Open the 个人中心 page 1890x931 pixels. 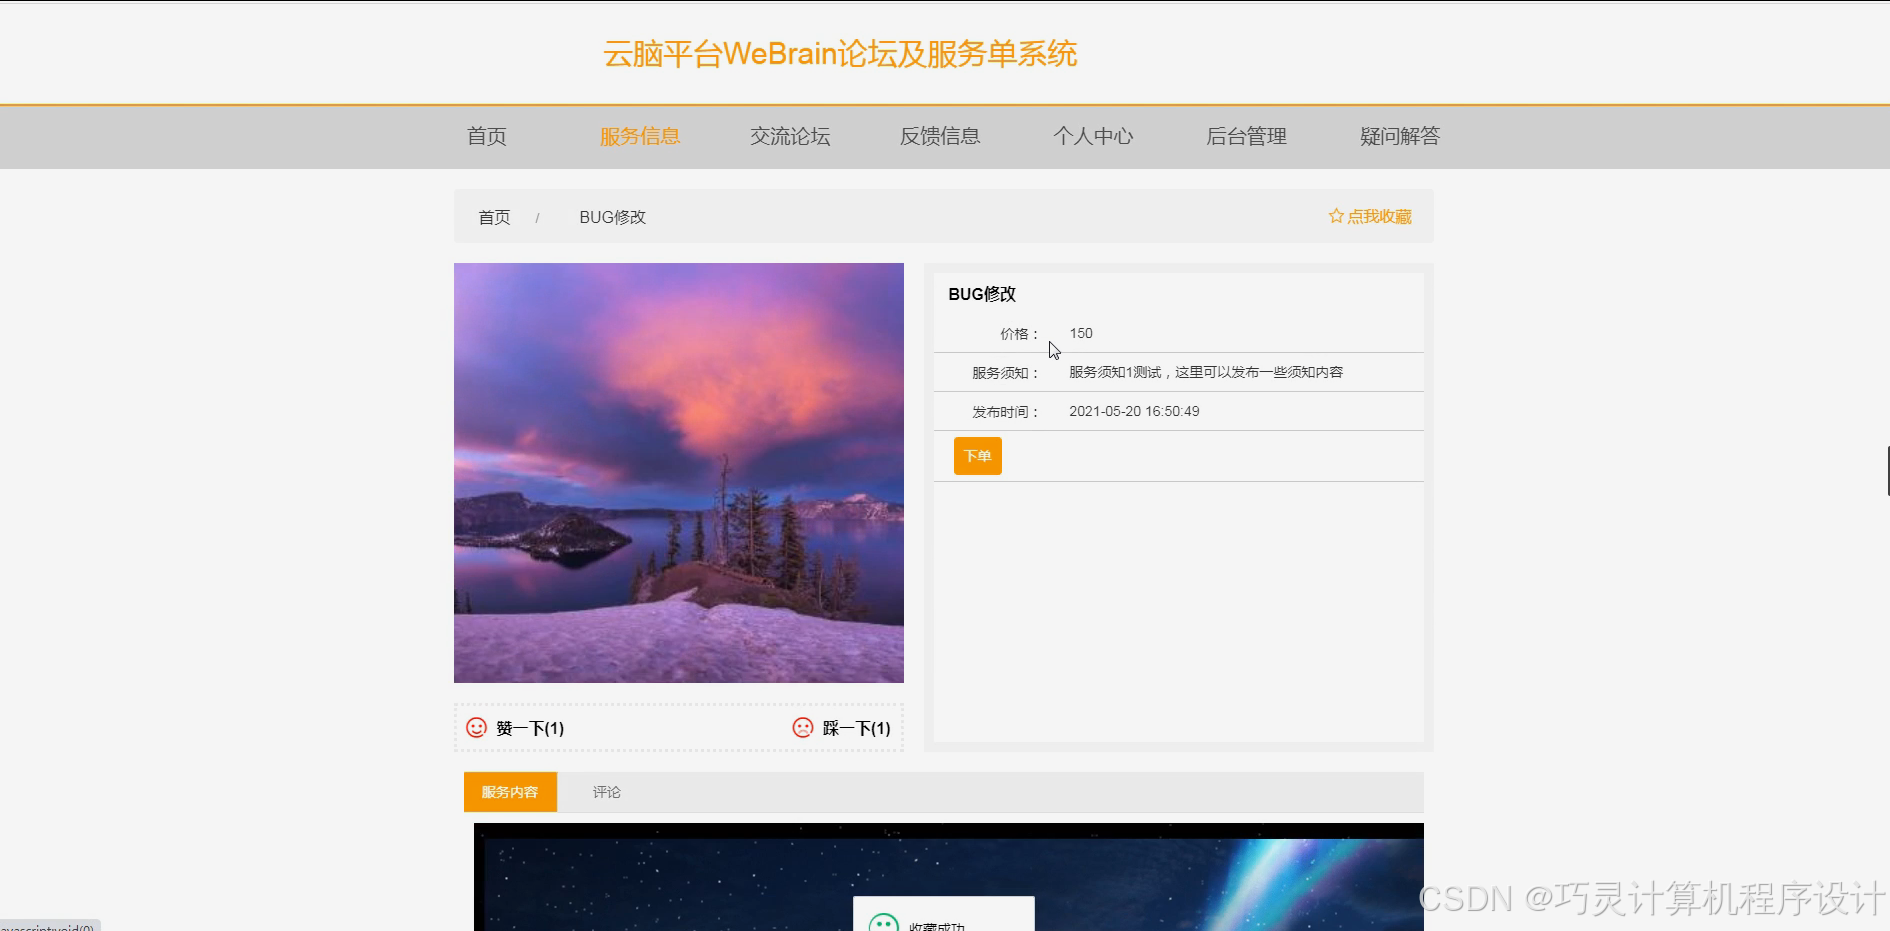tap(1093, 136)
